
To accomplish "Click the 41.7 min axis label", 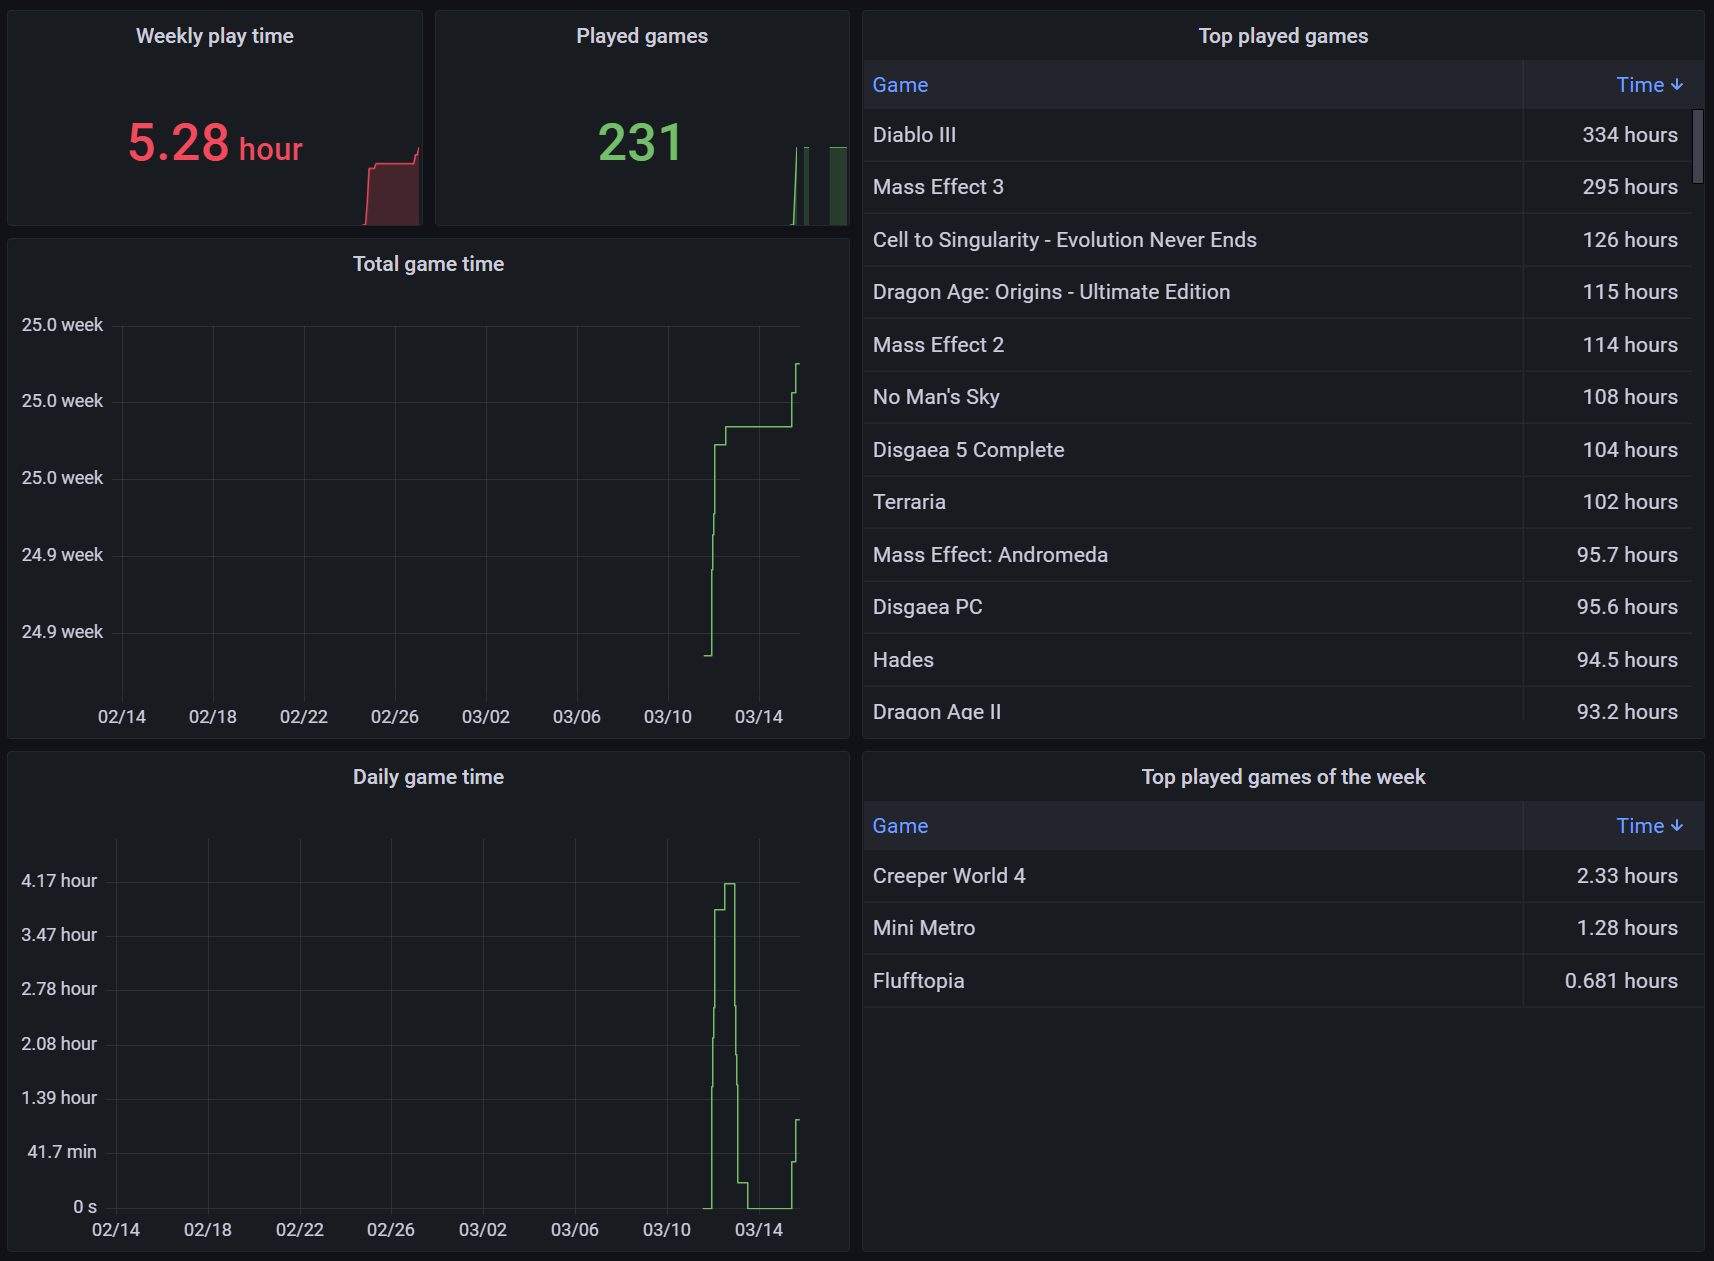I will coord(62,1152).
